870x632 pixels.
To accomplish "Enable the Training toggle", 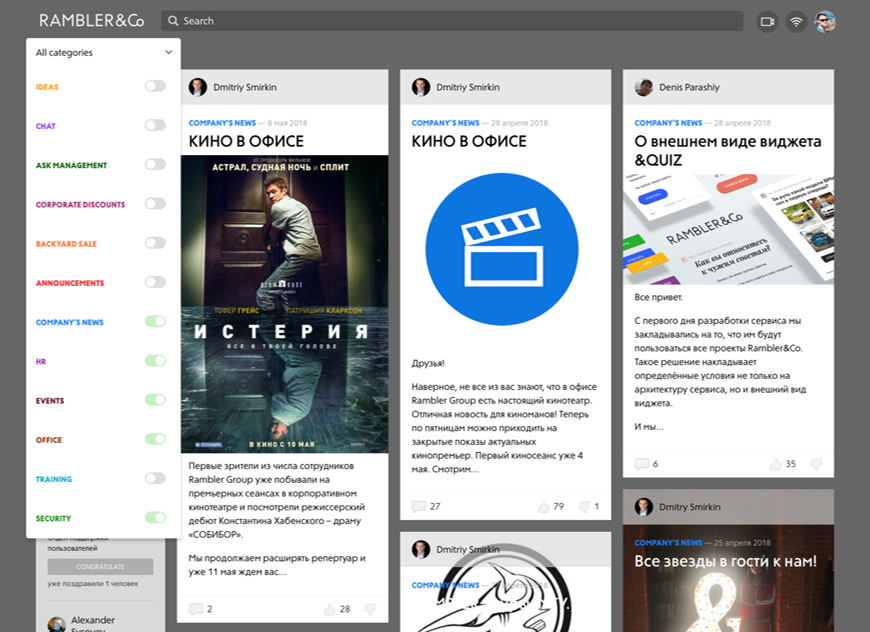I will pos(155,478).
